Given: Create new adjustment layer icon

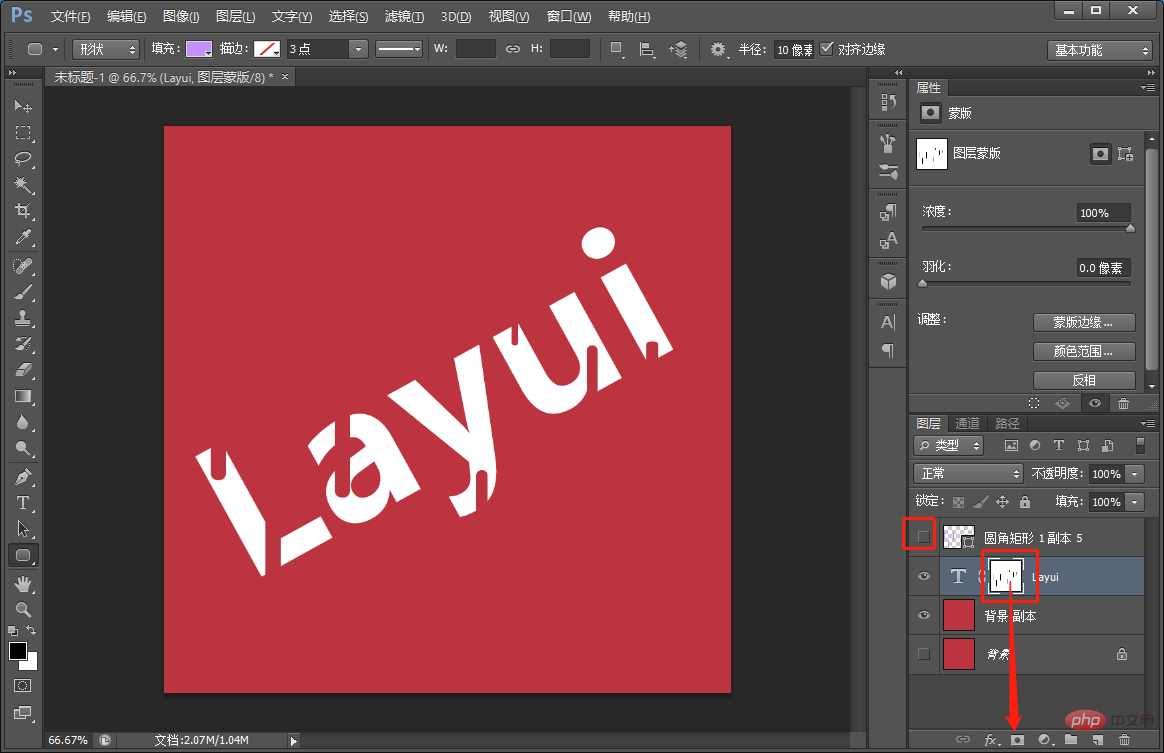Looking at the screenshot, I should [x=1045, y=740].
